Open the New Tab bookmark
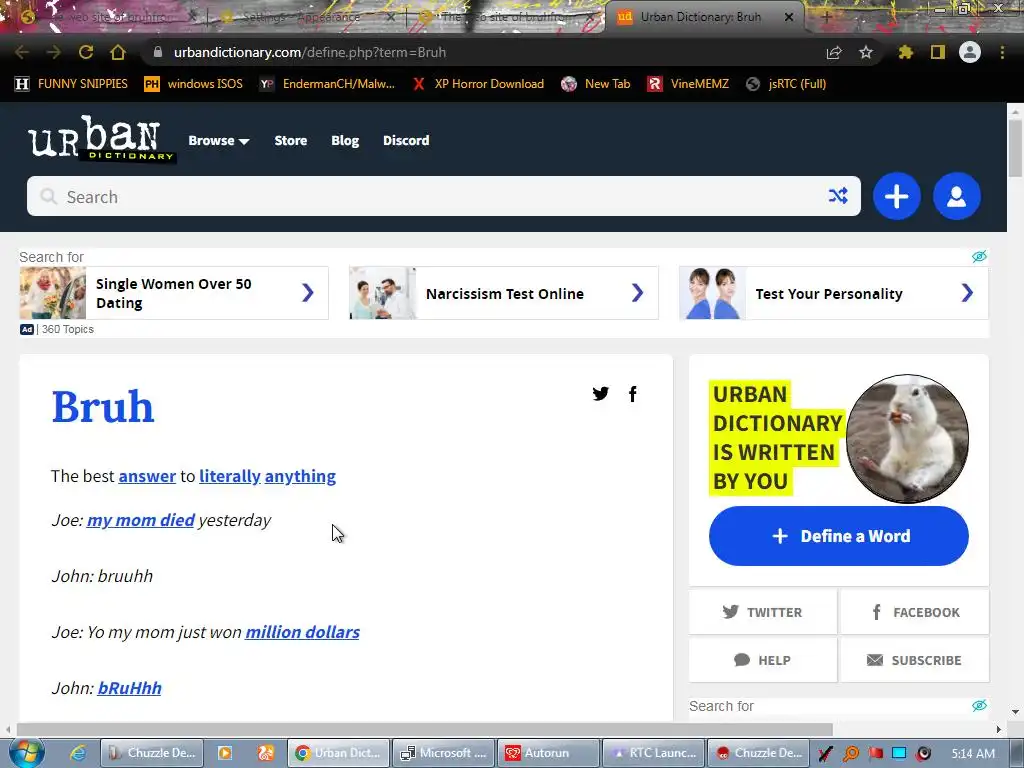This screenshot has height=768, width=1024. coord(596,84)
